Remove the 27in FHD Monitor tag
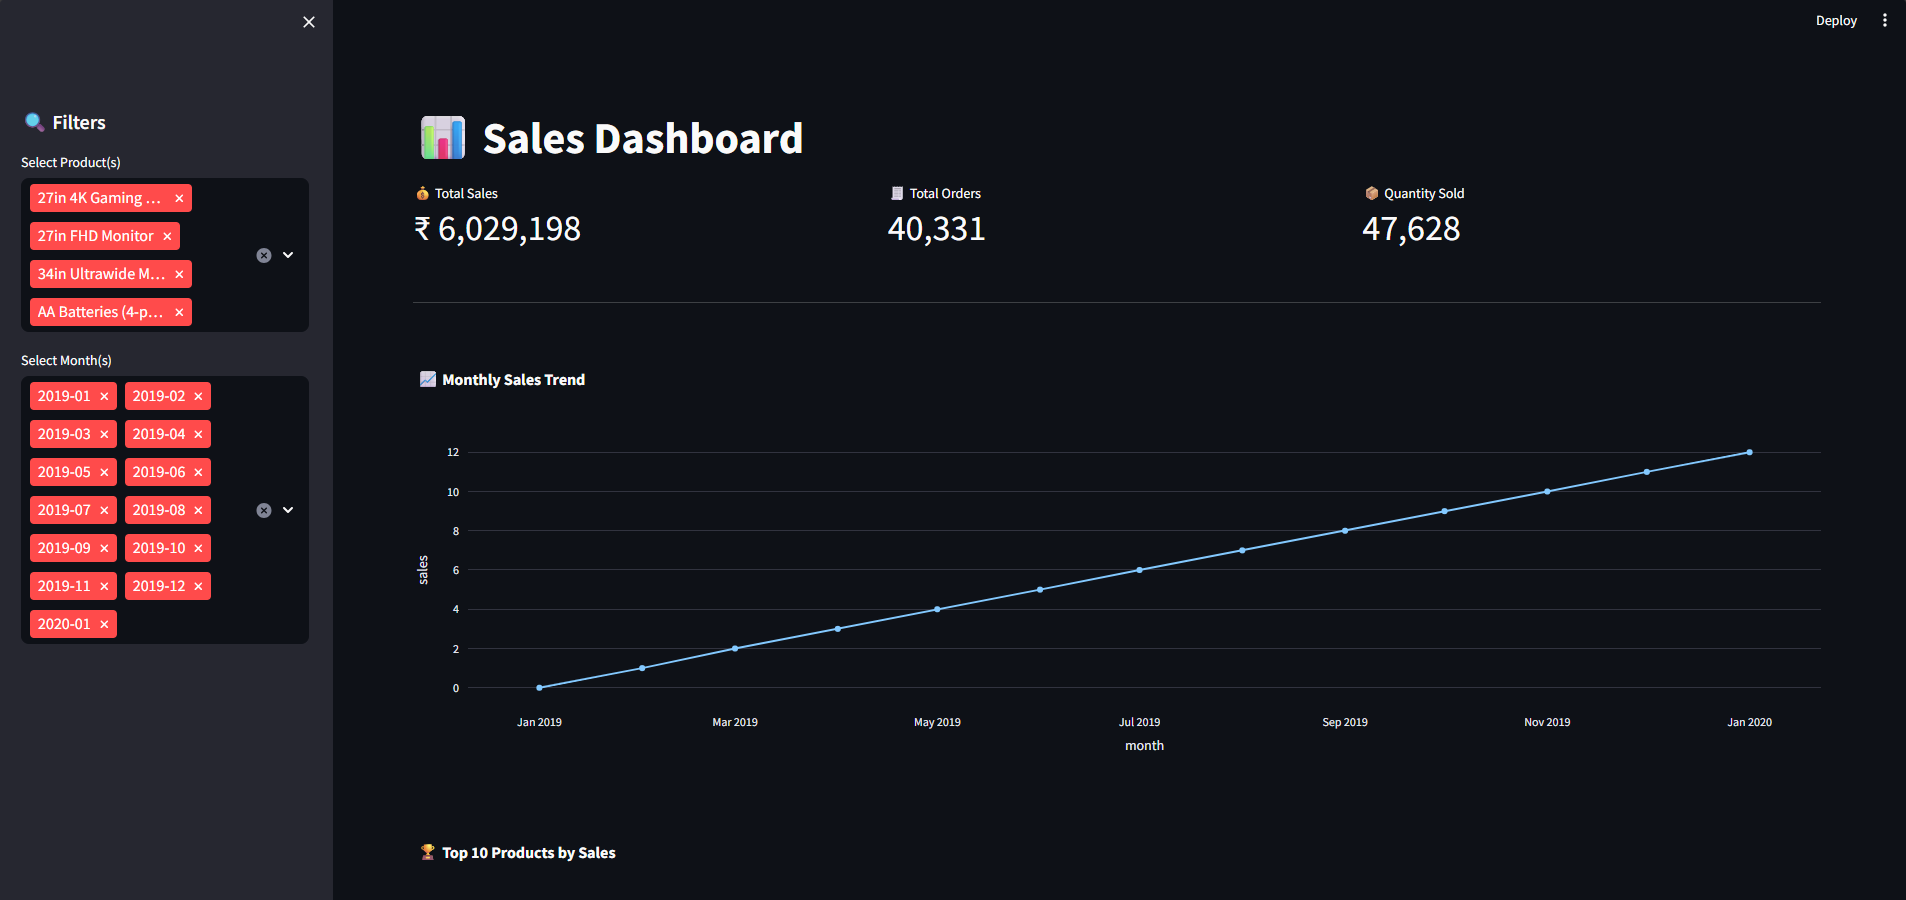The height and width of the screenshot is (900, 1906). pos(167,236)
